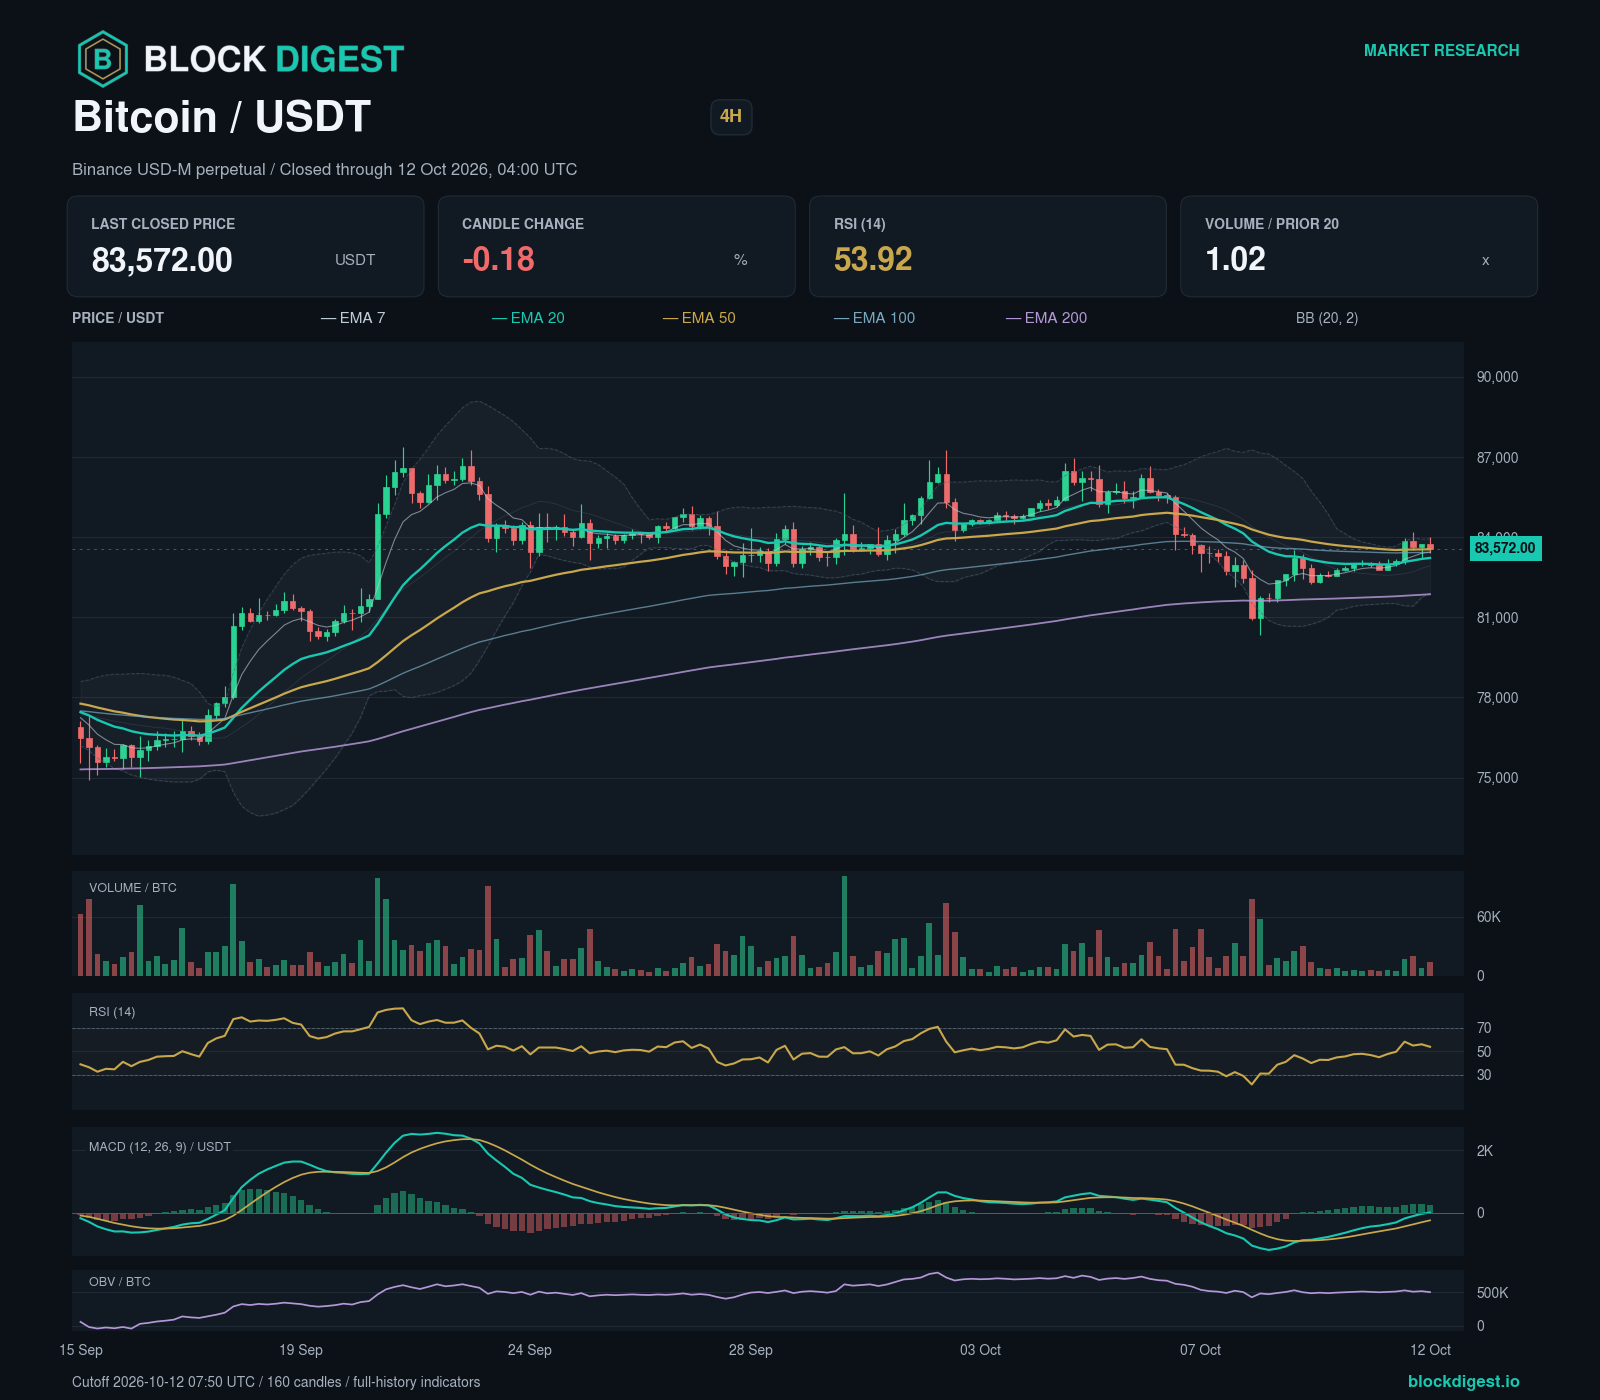The height and width of the screenshot is (1400, 1600).
Task: Click the BLOCK DIGEST brand wordmark
Action: pyautogui.click(x=274, y=59)
